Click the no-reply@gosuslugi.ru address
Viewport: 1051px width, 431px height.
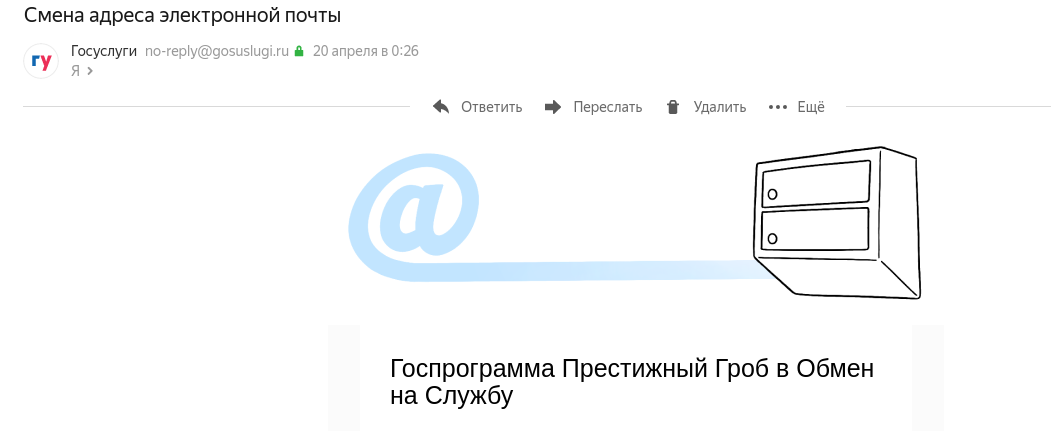pos(217,51)
